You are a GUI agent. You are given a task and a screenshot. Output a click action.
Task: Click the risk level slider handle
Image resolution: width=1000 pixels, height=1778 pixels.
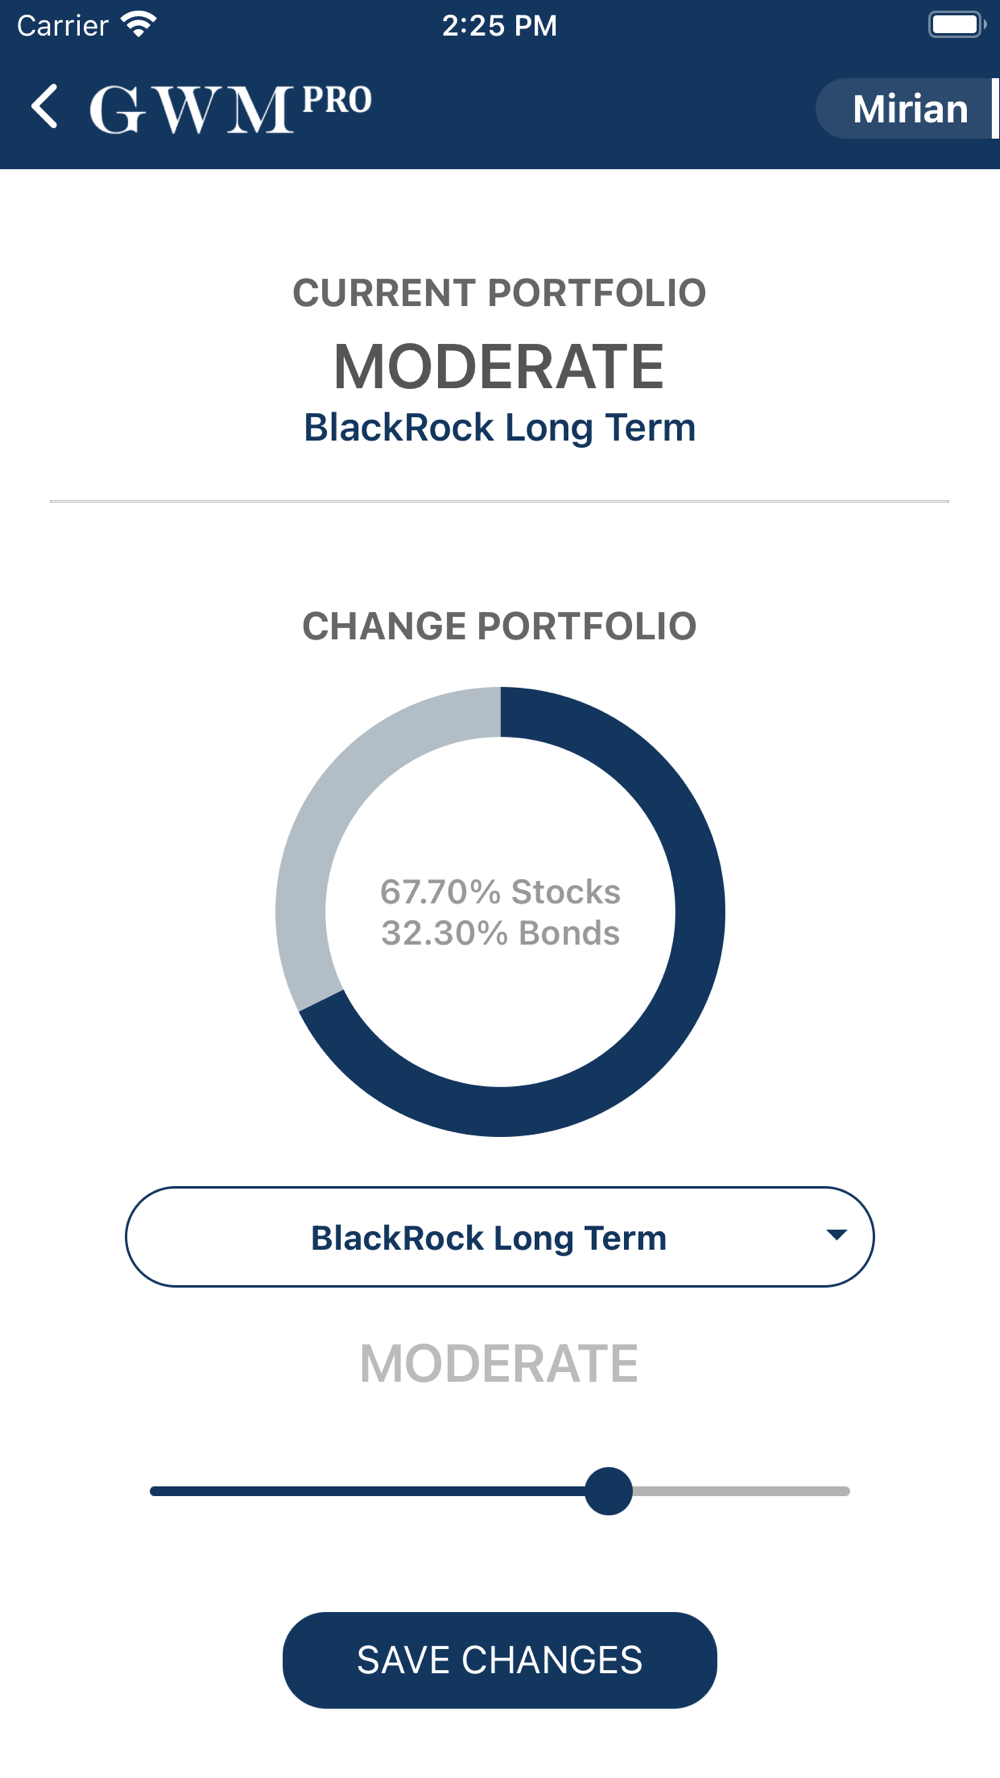point(609,1491)
